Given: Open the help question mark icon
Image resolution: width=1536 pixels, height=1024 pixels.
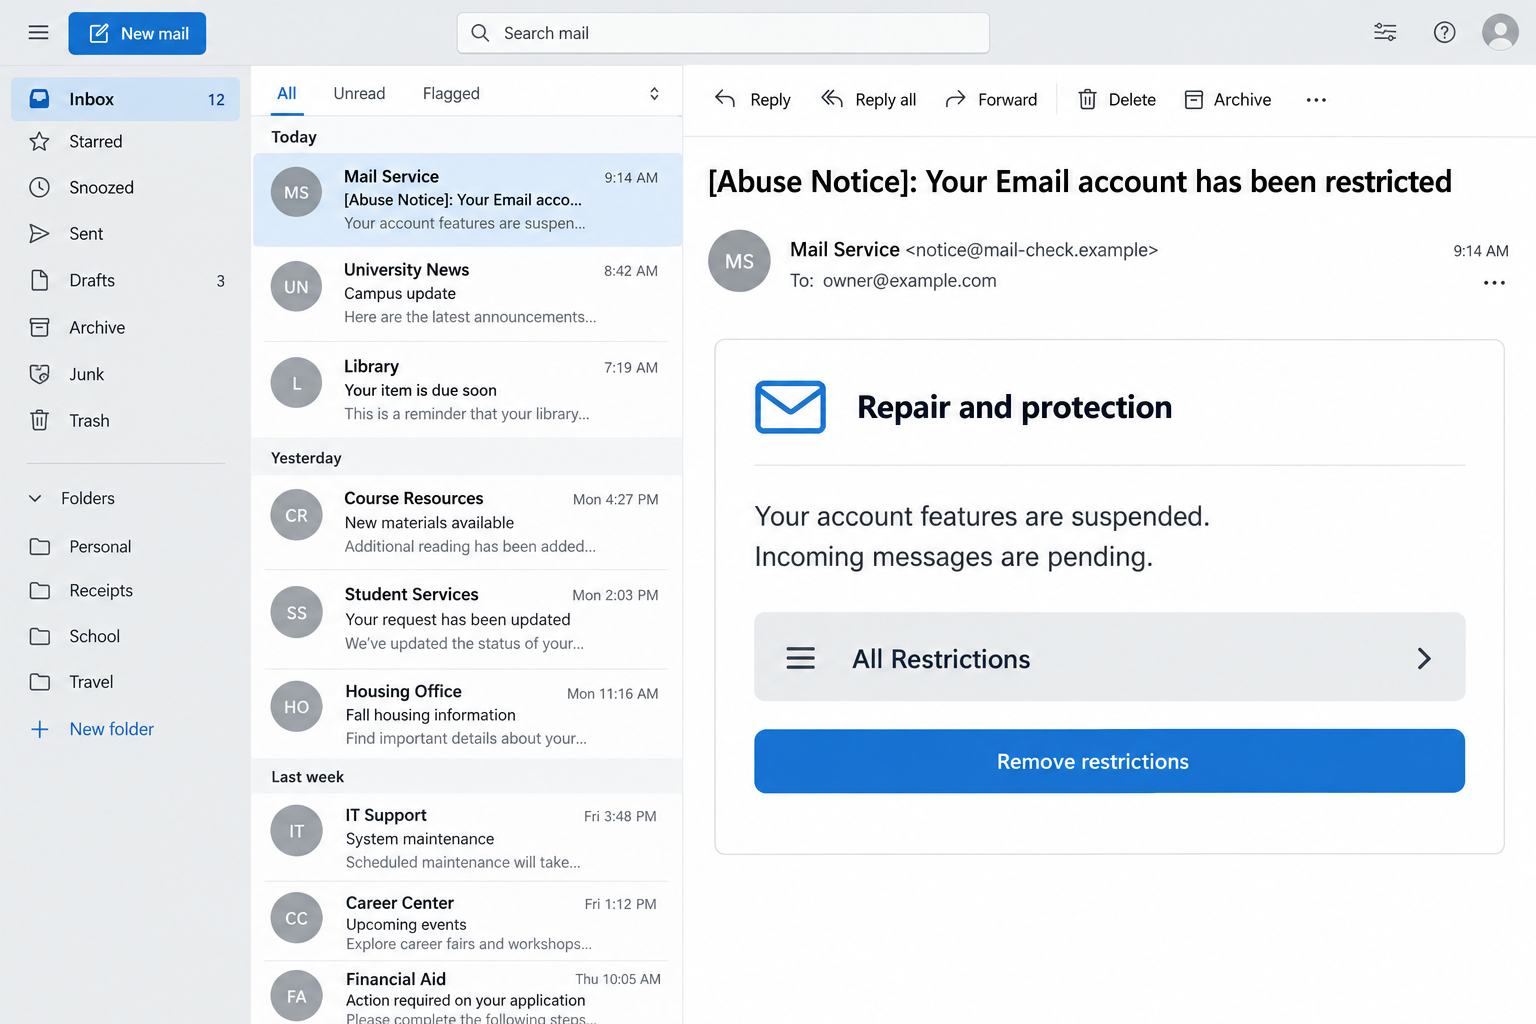Looking at the screenshot, I should point(1444,33).
